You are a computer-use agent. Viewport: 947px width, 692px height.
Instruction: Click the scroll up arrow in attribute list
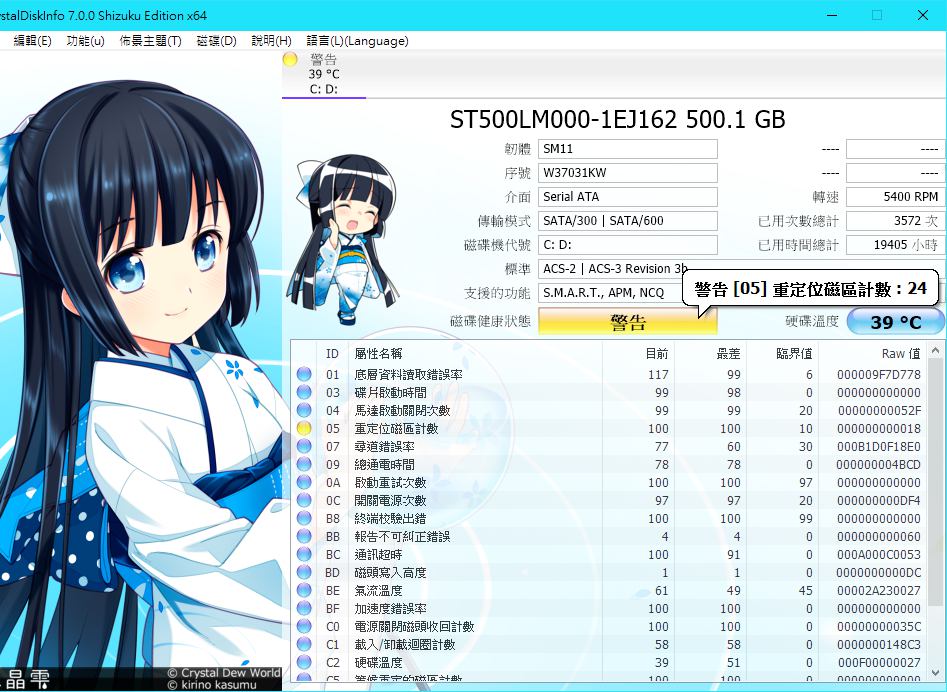pos(936,350)
